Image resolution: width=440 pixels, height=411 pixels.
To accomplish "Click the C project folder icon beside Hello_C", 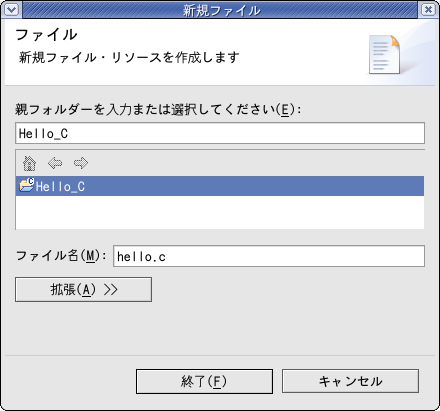I will 27,184.
